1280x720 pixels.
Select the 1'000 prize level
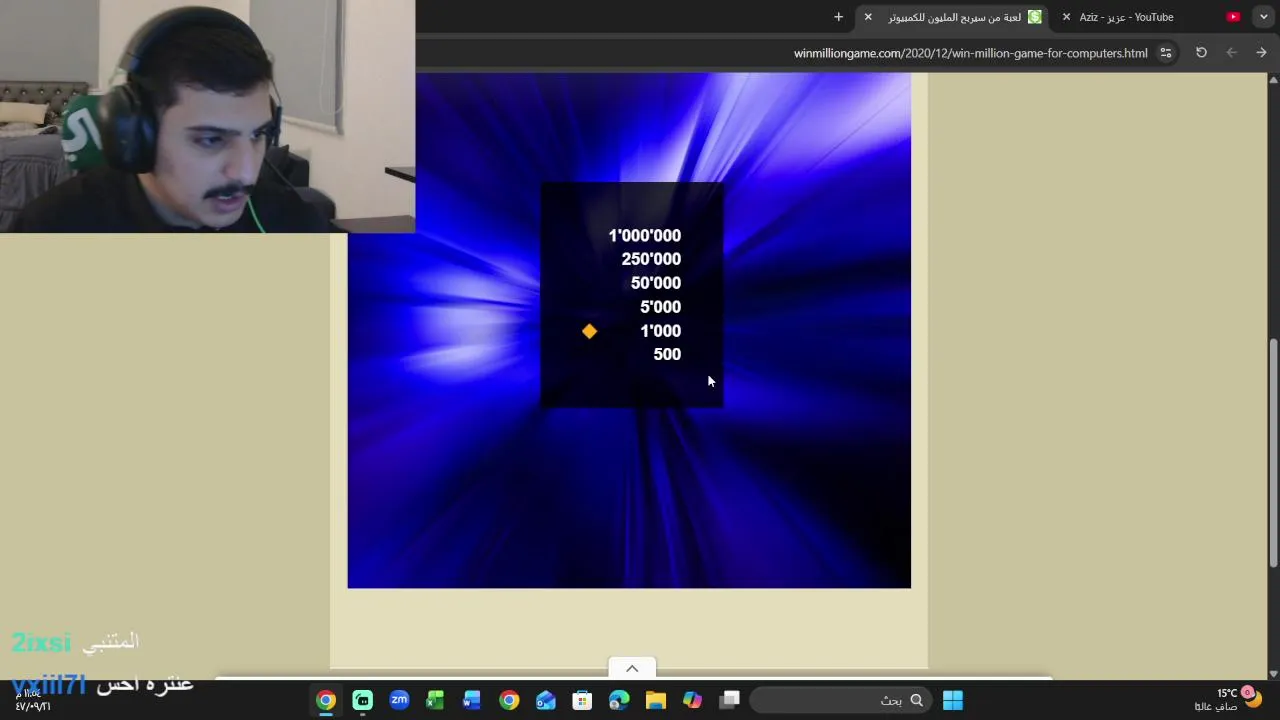(660, 331)
